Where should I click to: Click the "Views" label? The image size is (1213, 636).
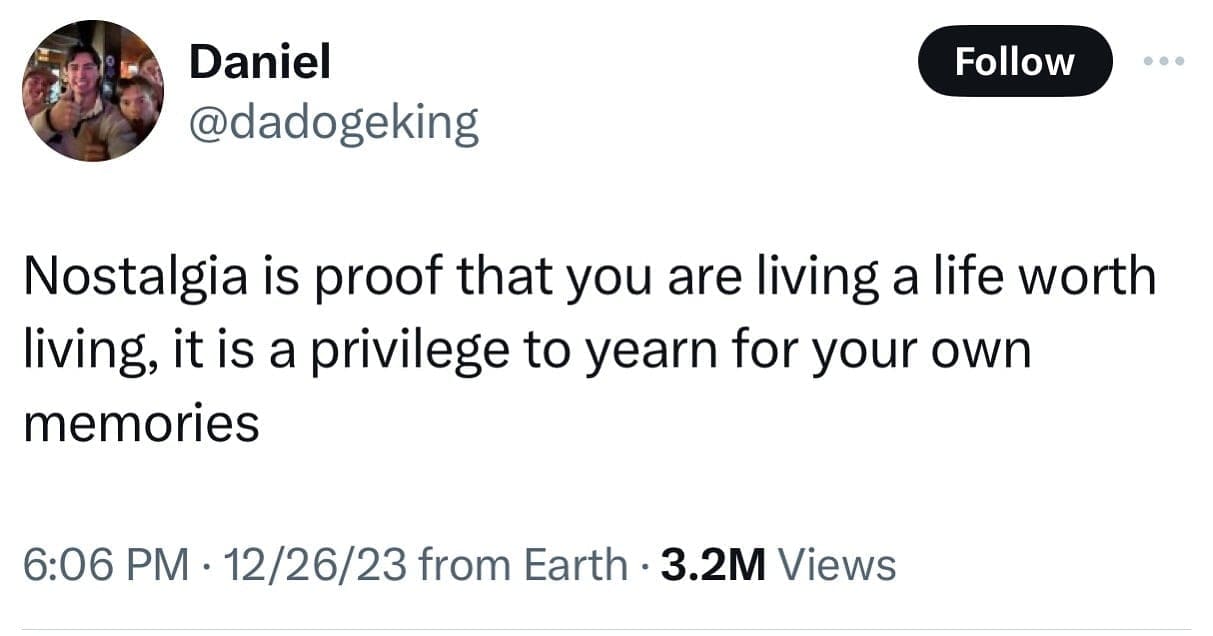tap(836, 565)
